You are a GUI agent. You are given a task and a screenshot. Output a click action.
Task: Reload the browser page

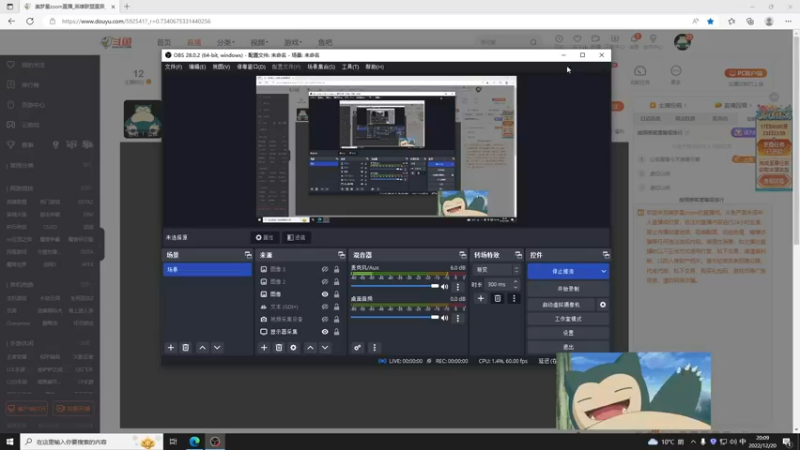(x=30, y=21)
